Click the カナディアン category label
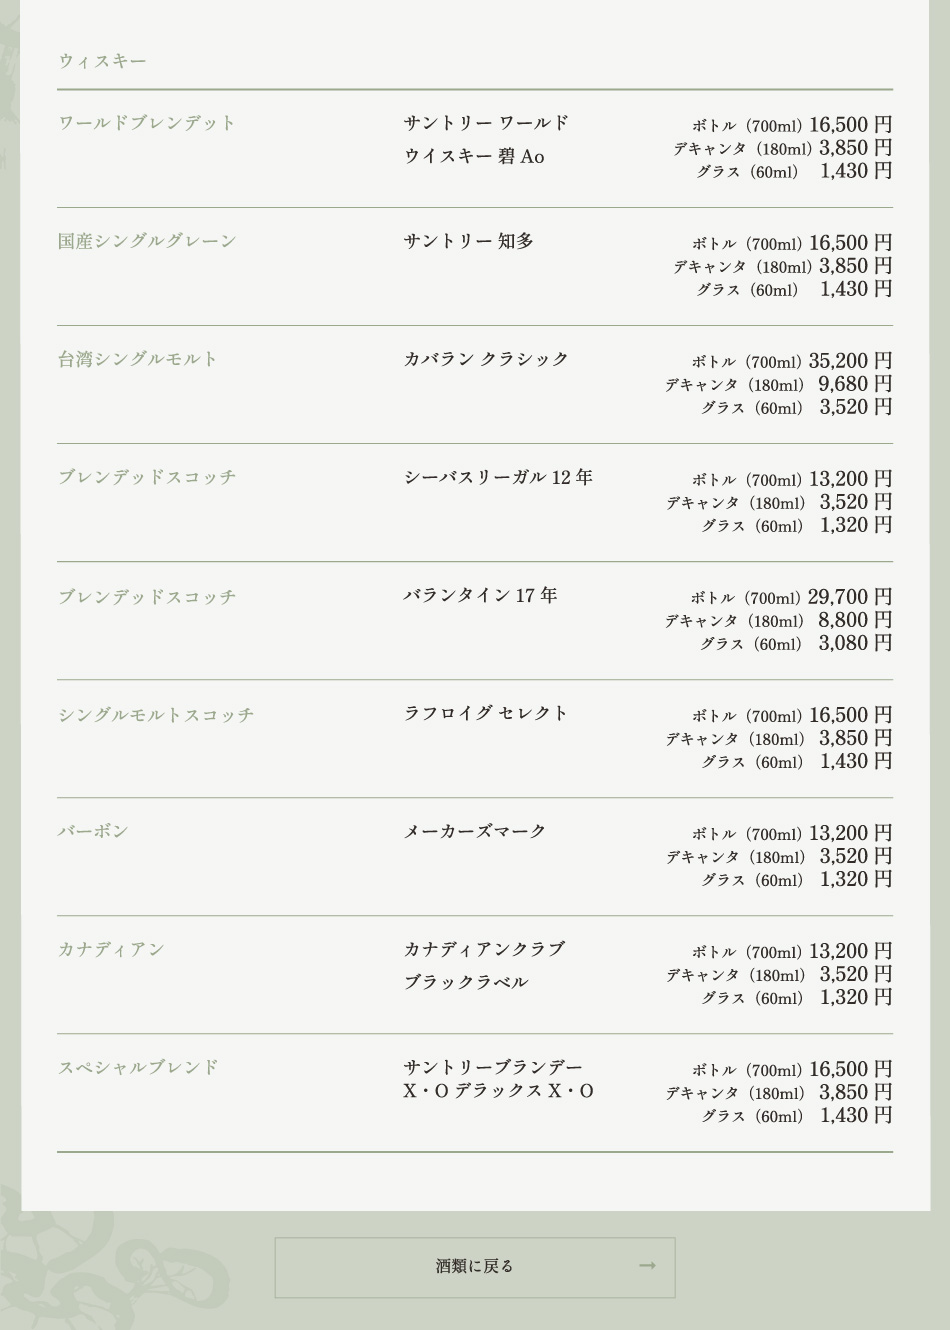Viewport: 950px width, 1330px height. [111, 949]
